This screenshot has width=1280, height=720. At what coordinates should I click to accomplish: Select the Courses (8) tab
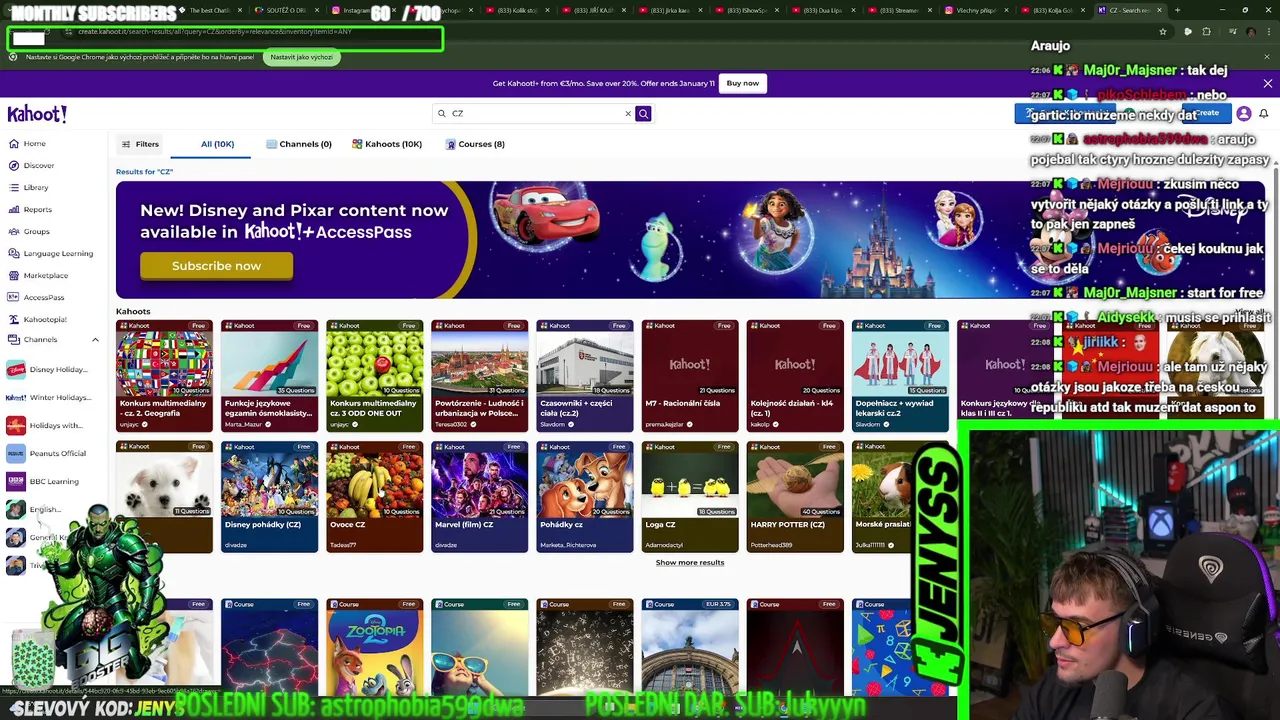[x=475, y=144]
